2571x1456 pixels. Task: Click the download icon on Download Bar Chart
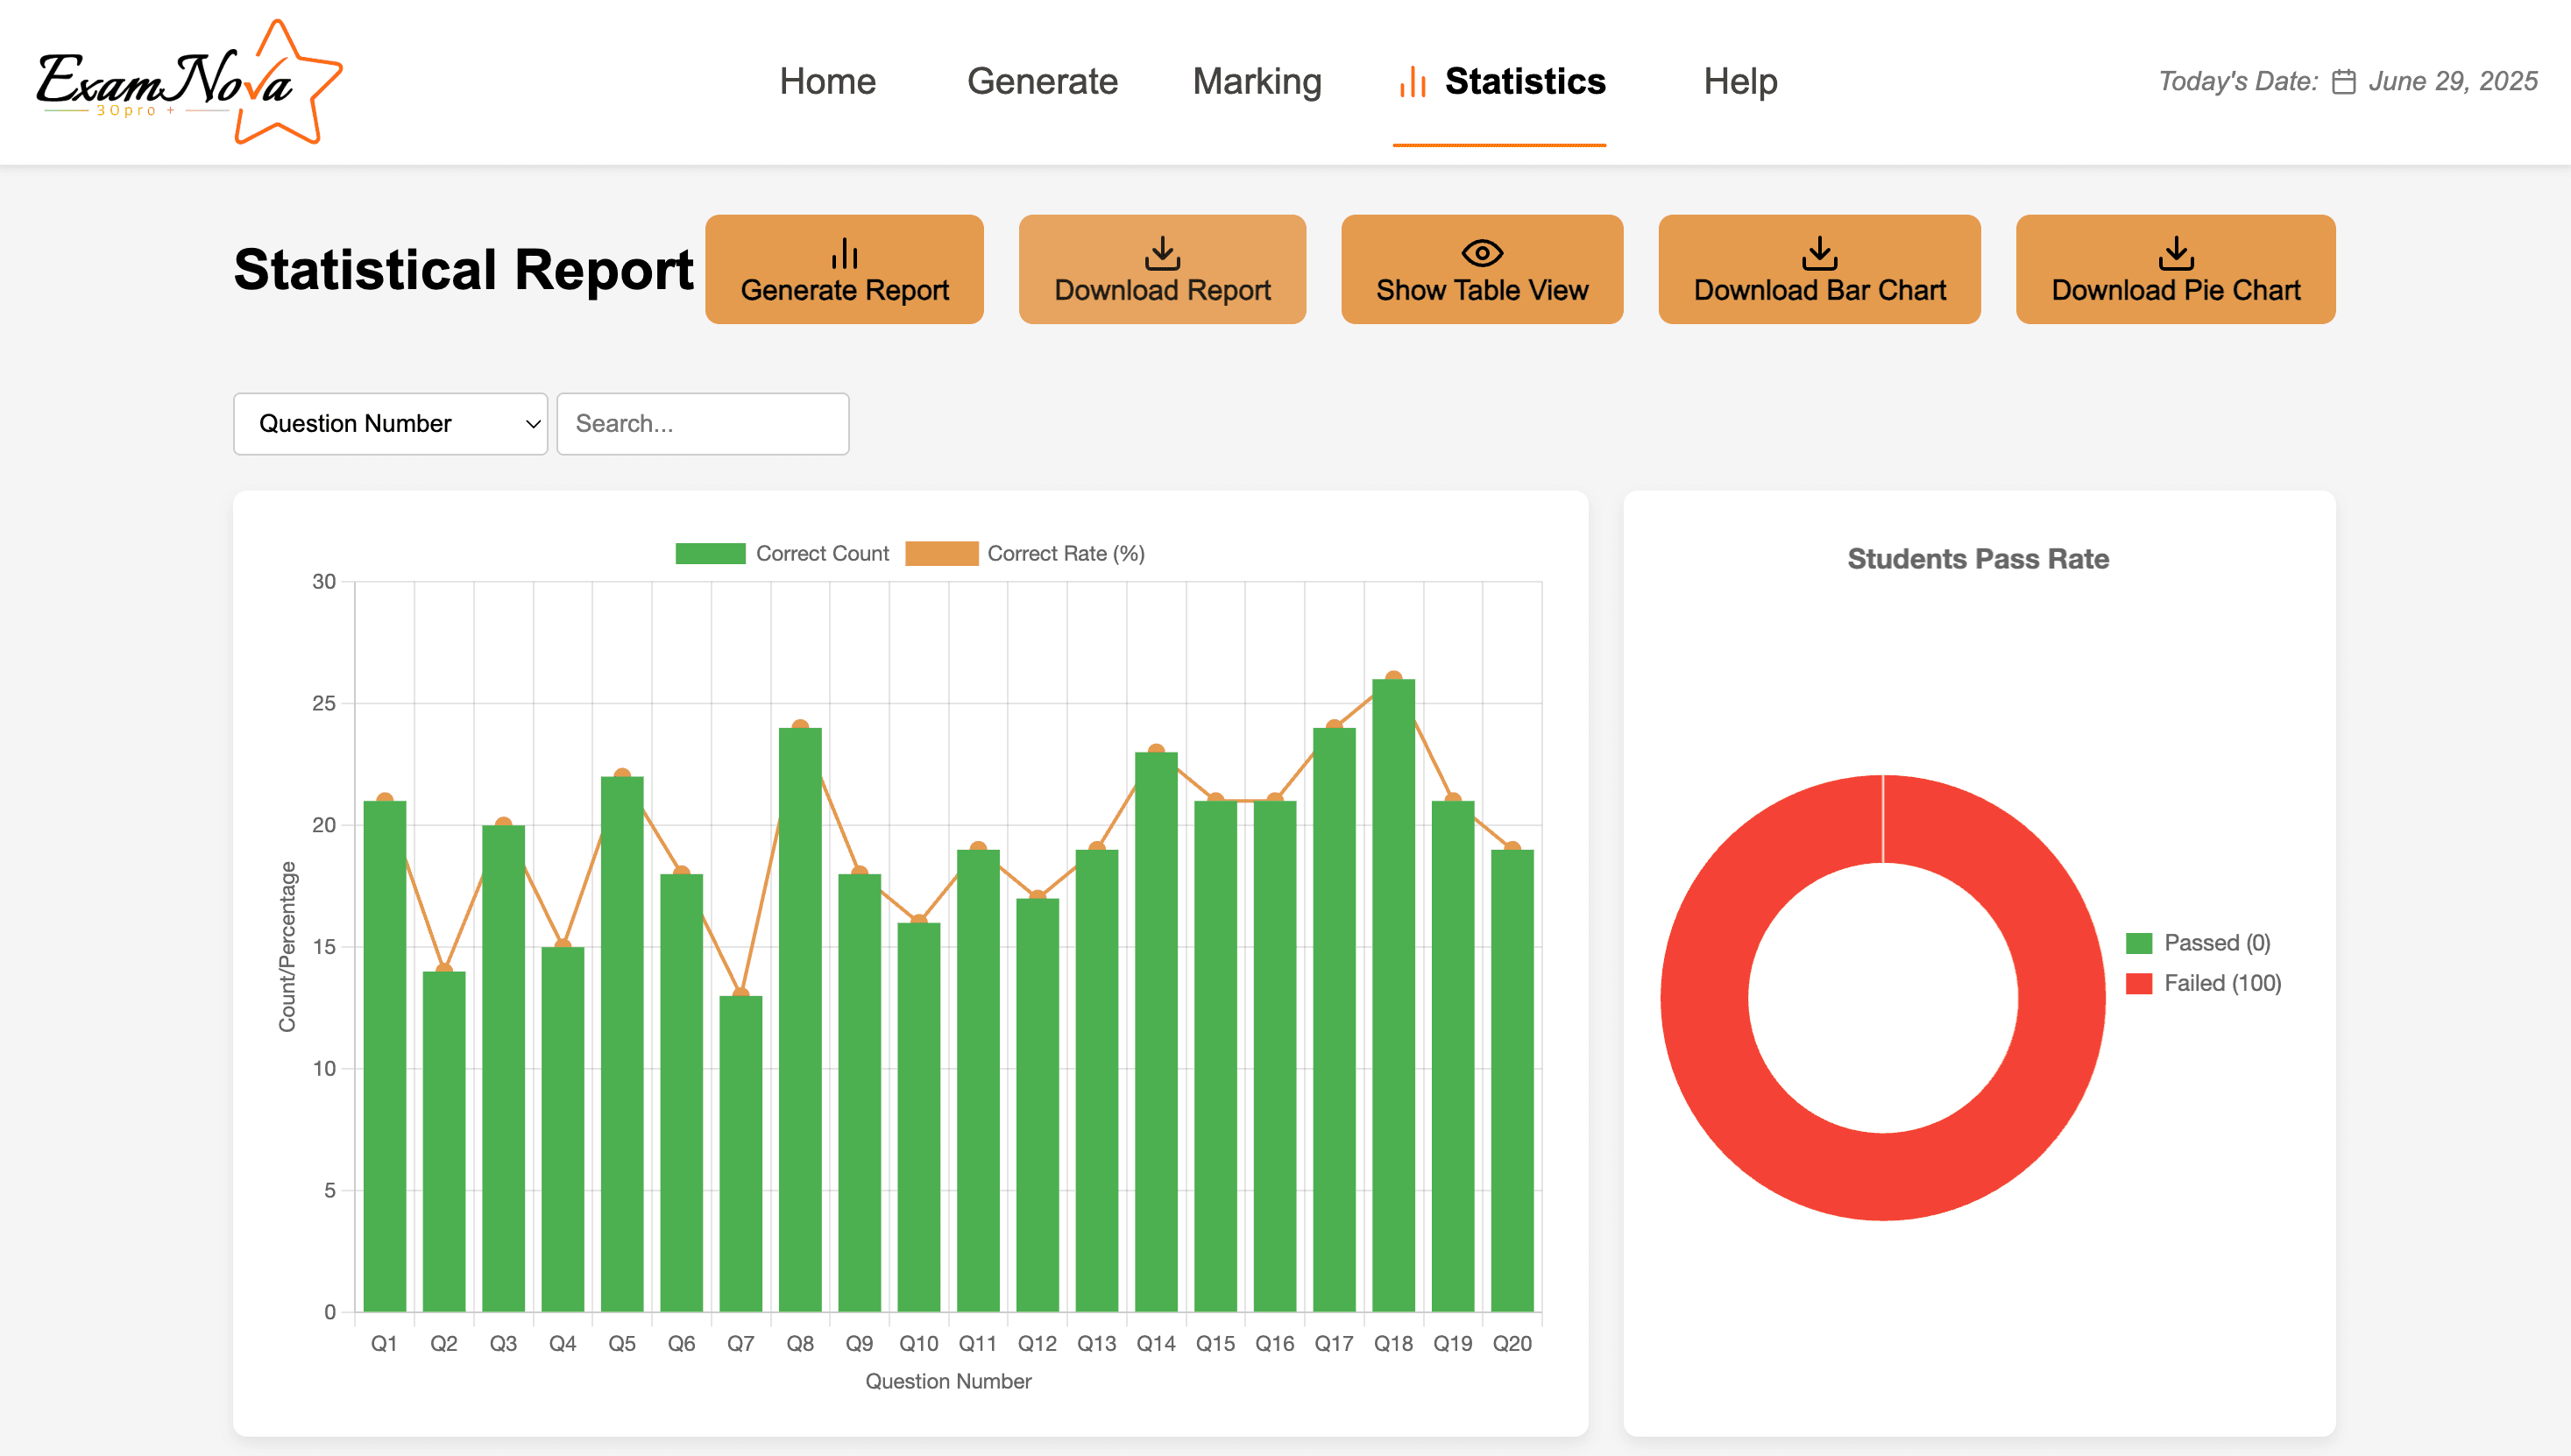pos(1819,253)
